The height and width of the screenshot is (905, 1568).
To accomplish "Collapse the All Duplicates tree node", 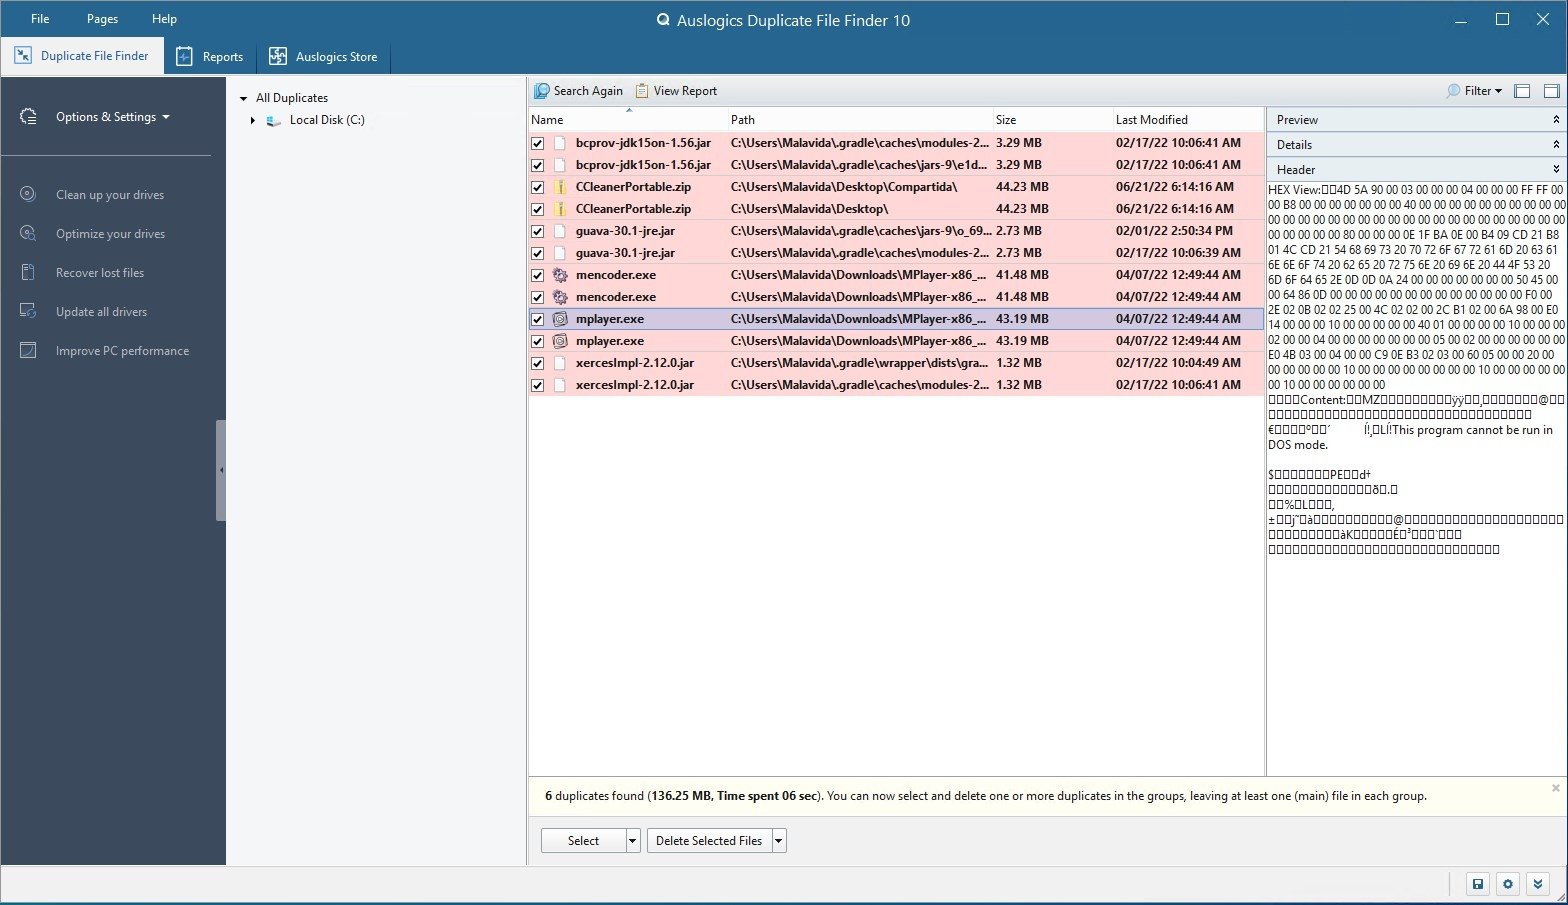I will [243, 98].
